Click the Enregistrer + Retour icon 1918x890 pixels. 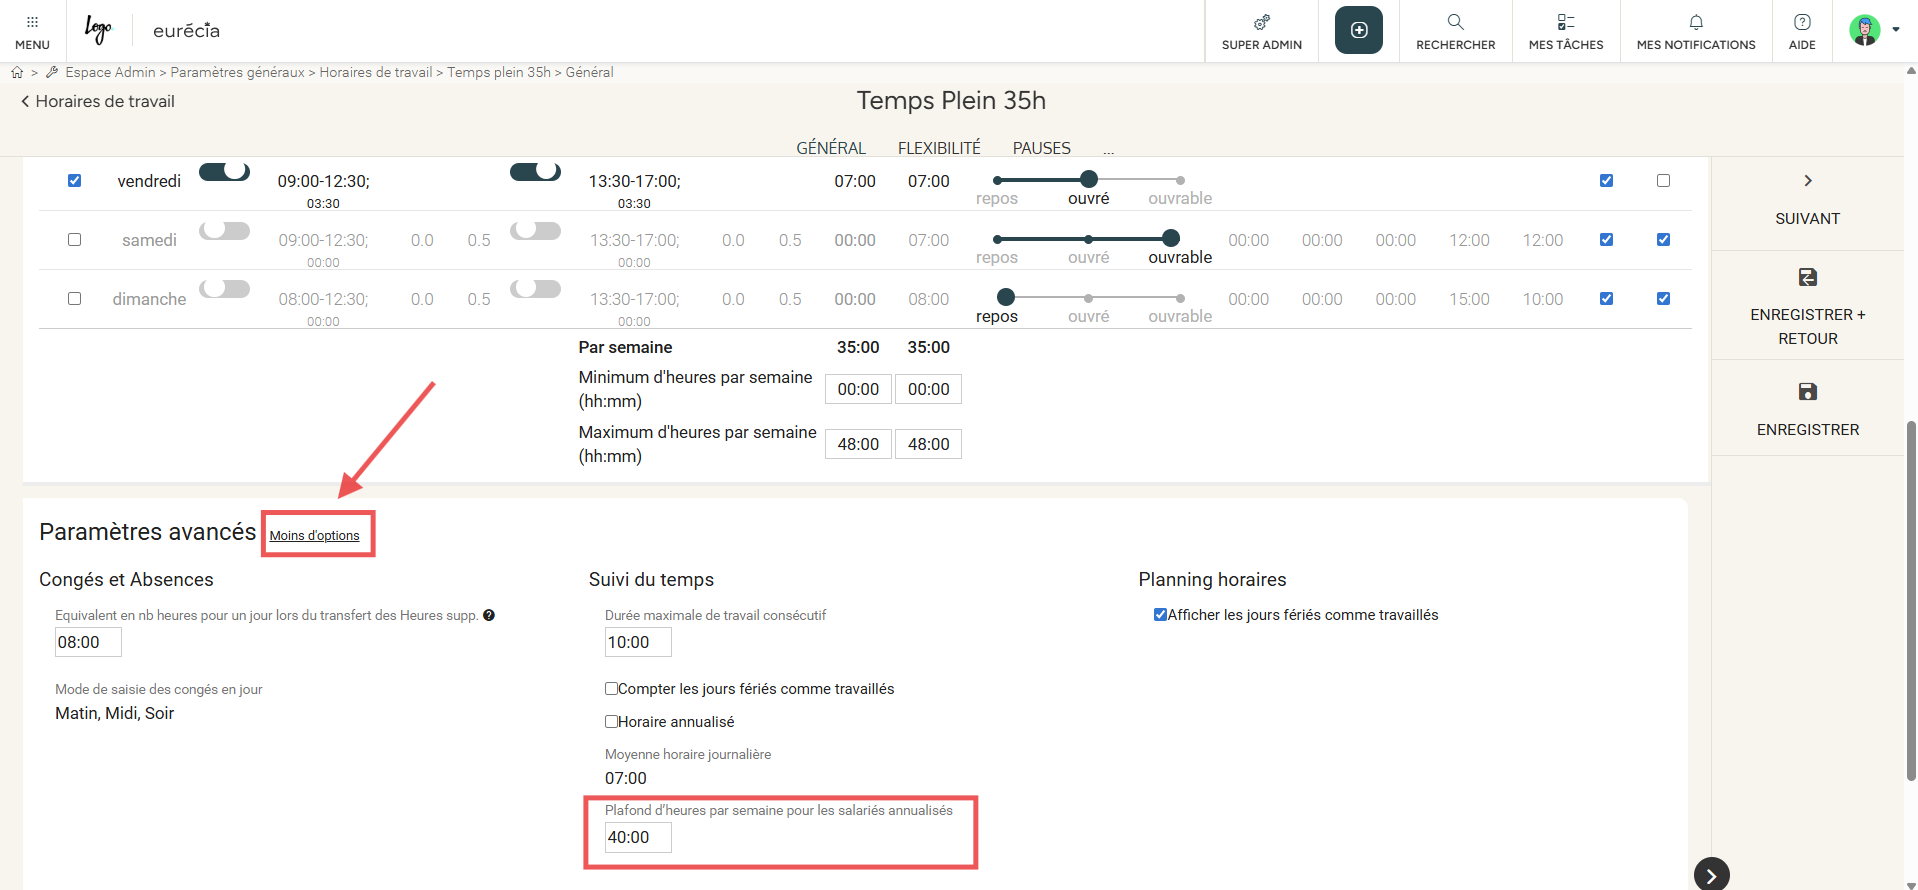click(1807, 277)
